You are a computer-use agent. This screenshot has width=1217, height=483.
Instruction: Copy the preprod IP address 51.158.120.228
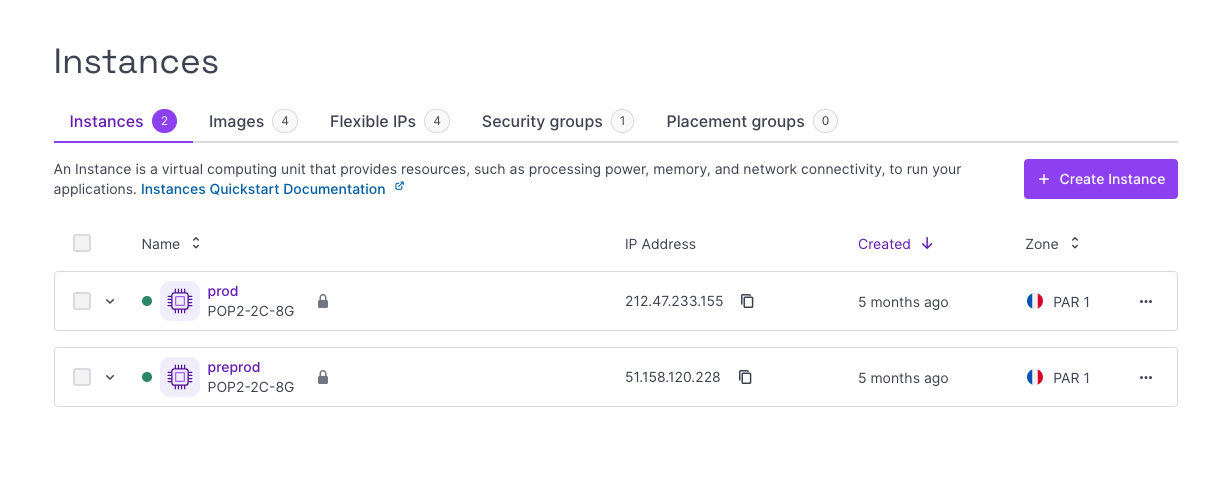(x=745, y=377)
